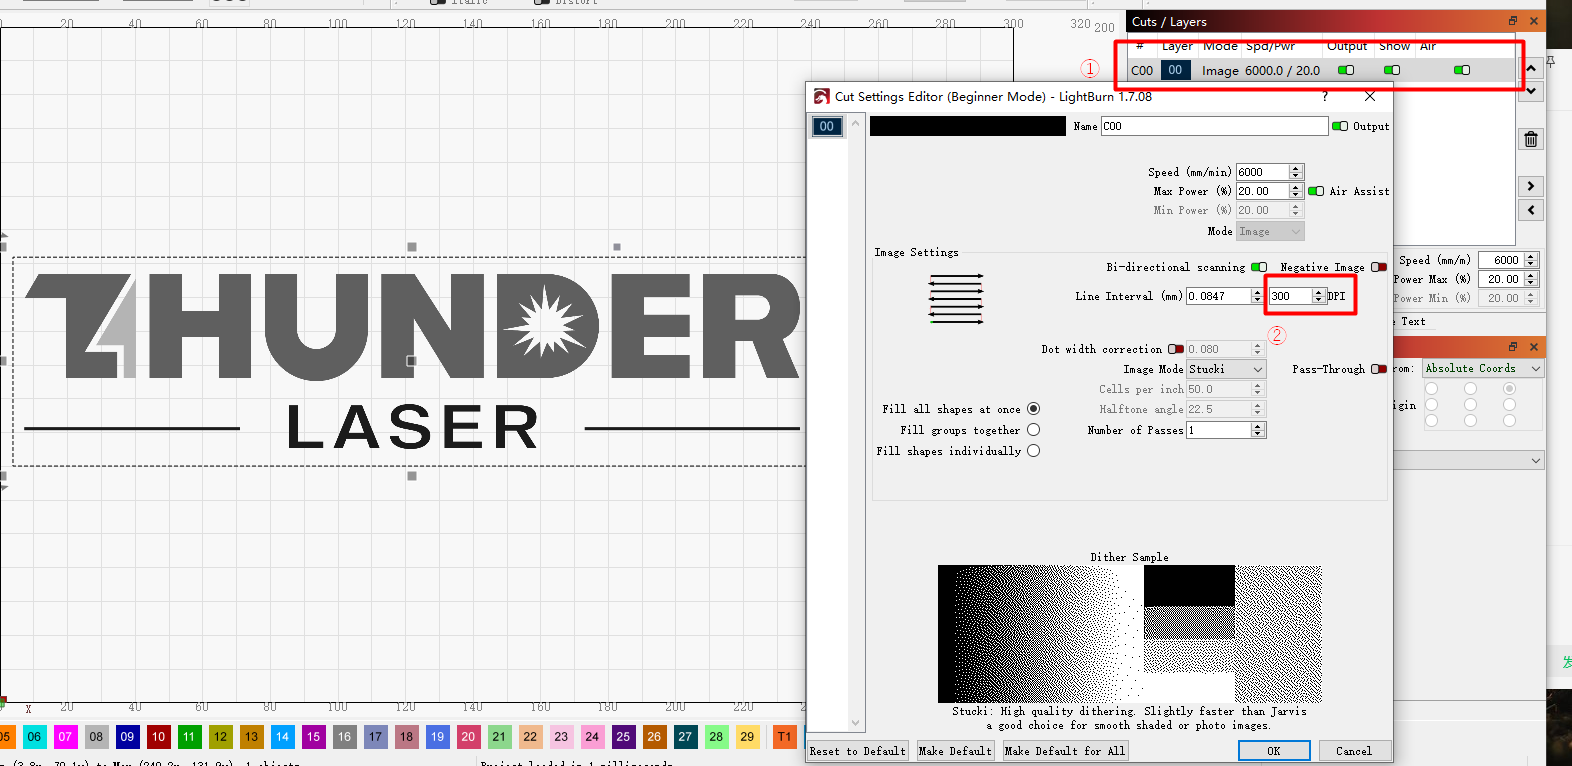Viewport: 1572px width, 766px height.
Task: Enable the Pass-Through switch
Action: coord(1379,369)
